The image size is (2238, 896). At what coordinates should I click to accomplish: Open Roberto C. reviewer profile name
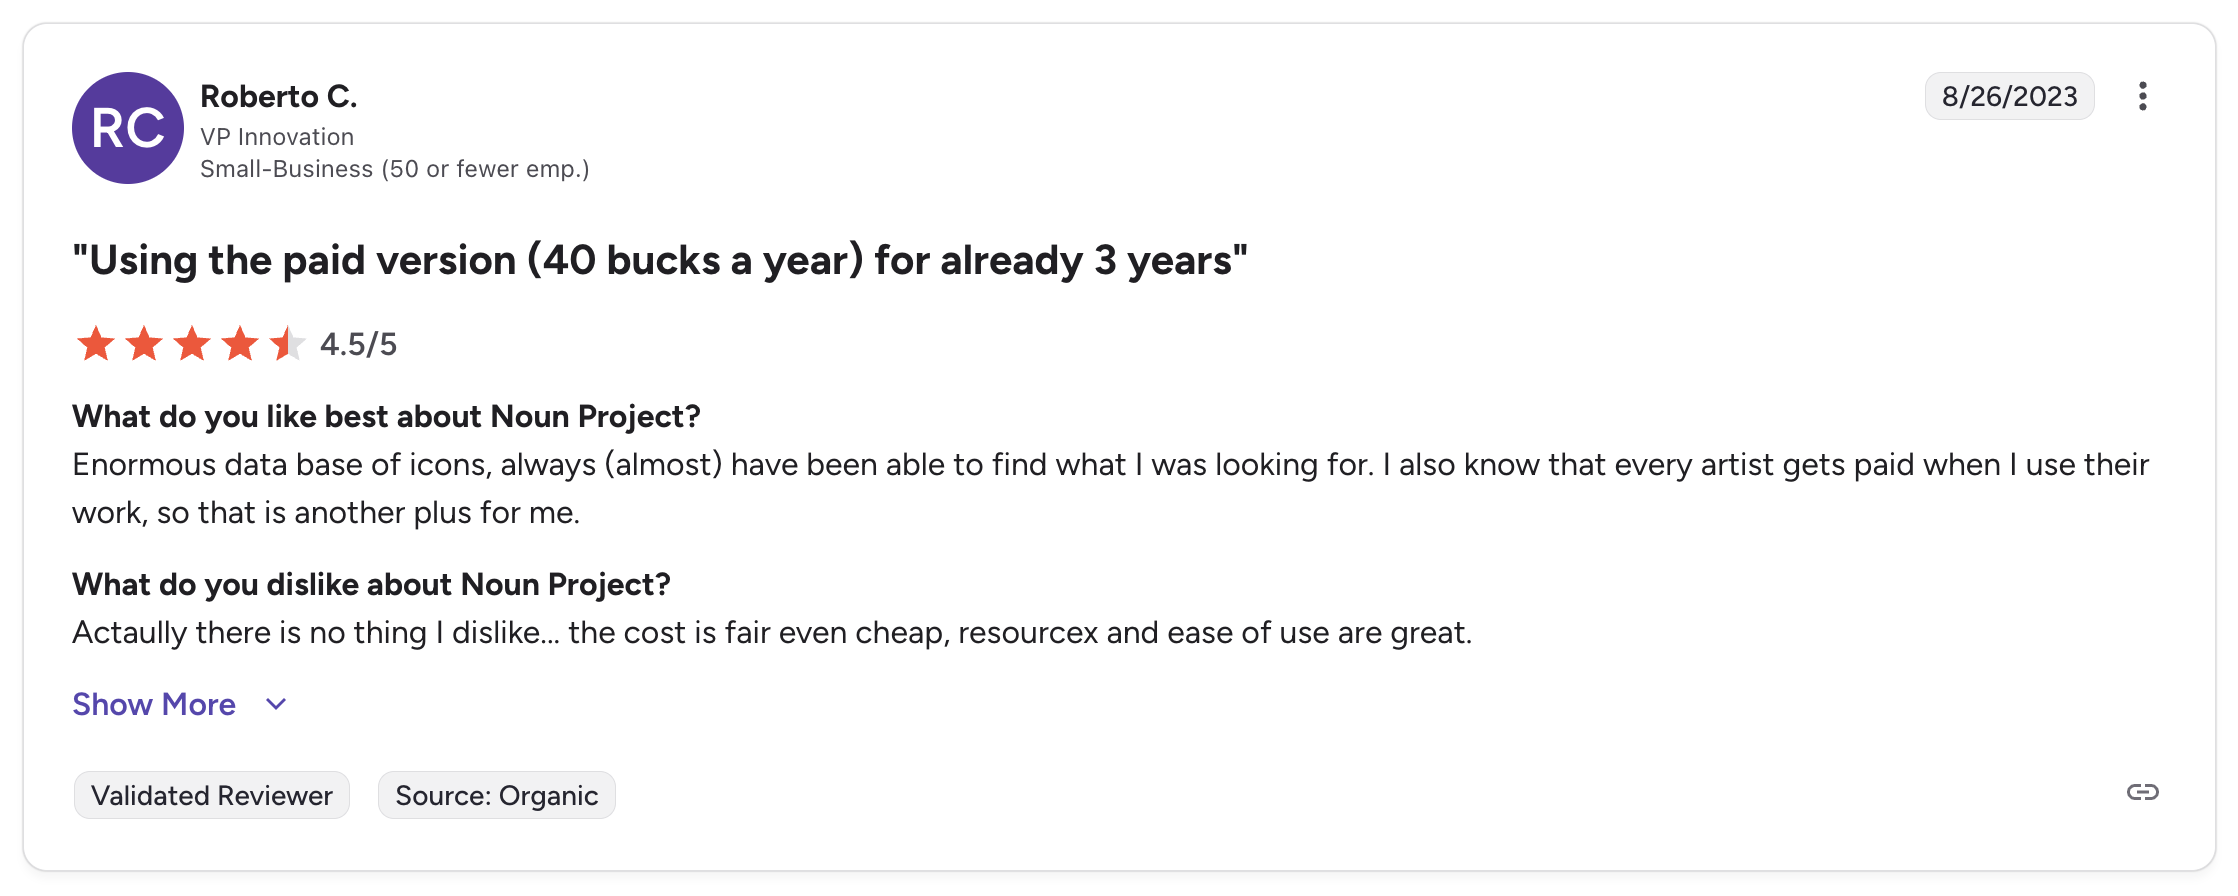(x=278, y=97)
